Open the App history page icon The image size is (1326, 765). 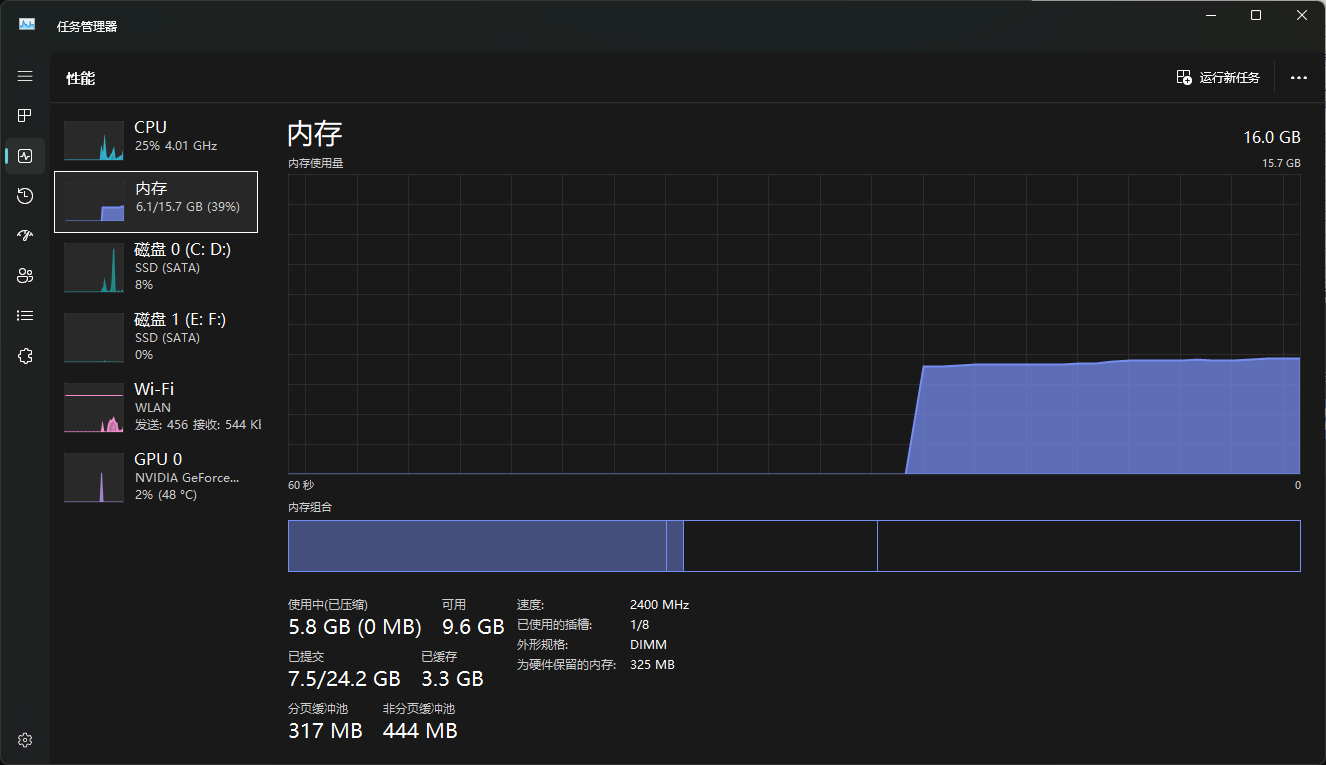click(x=25, y=196)
